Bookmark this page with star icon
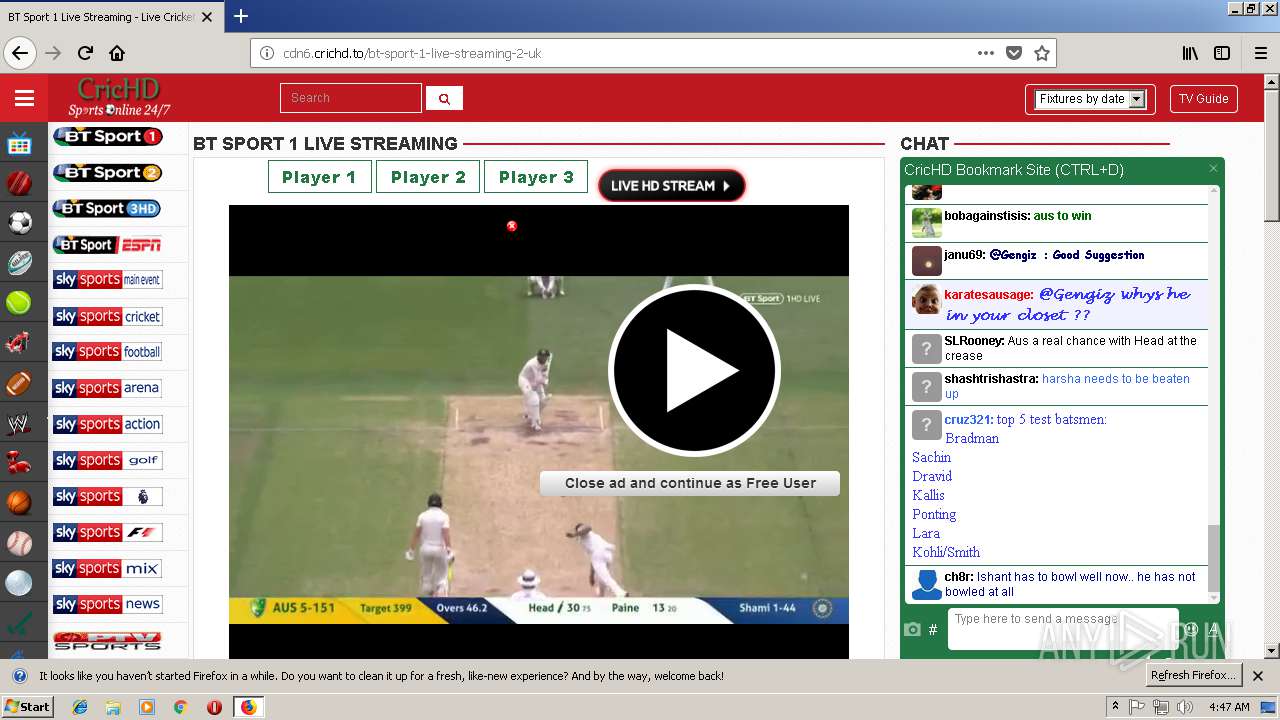The width and height of the screenshot is (1280, 720). pos(1041,53)
